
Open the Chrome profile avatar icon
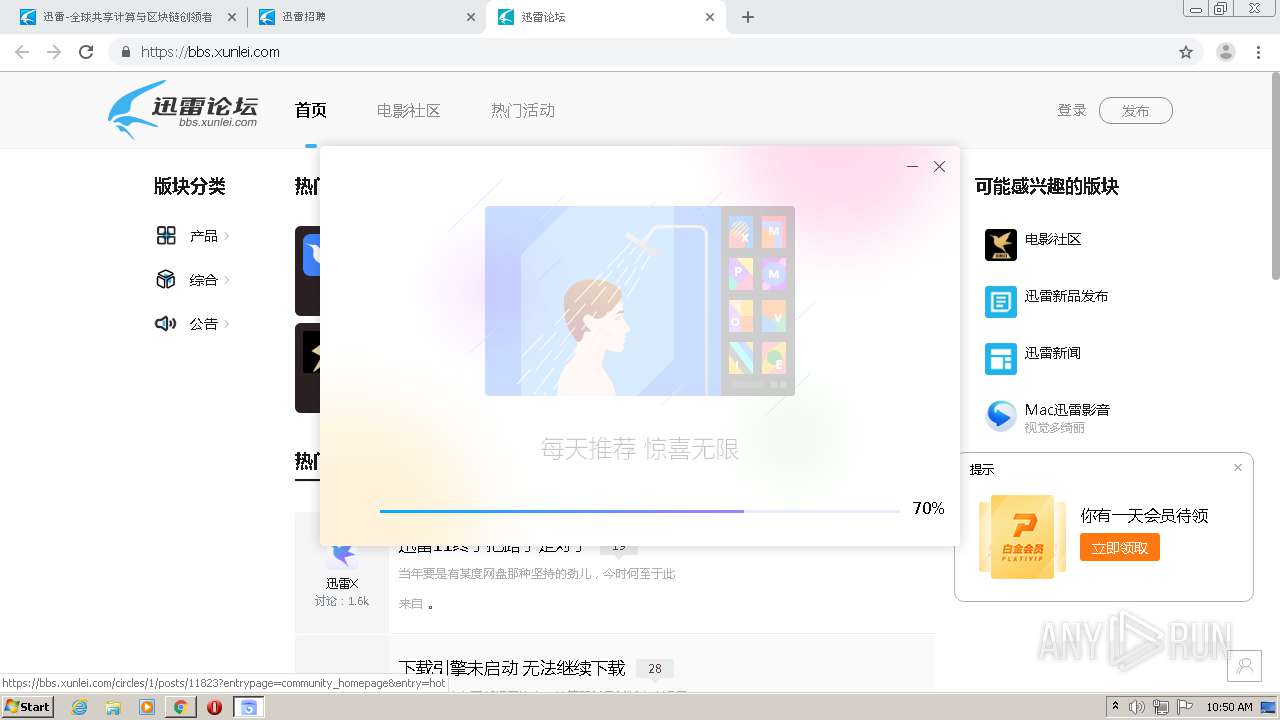1226,52
